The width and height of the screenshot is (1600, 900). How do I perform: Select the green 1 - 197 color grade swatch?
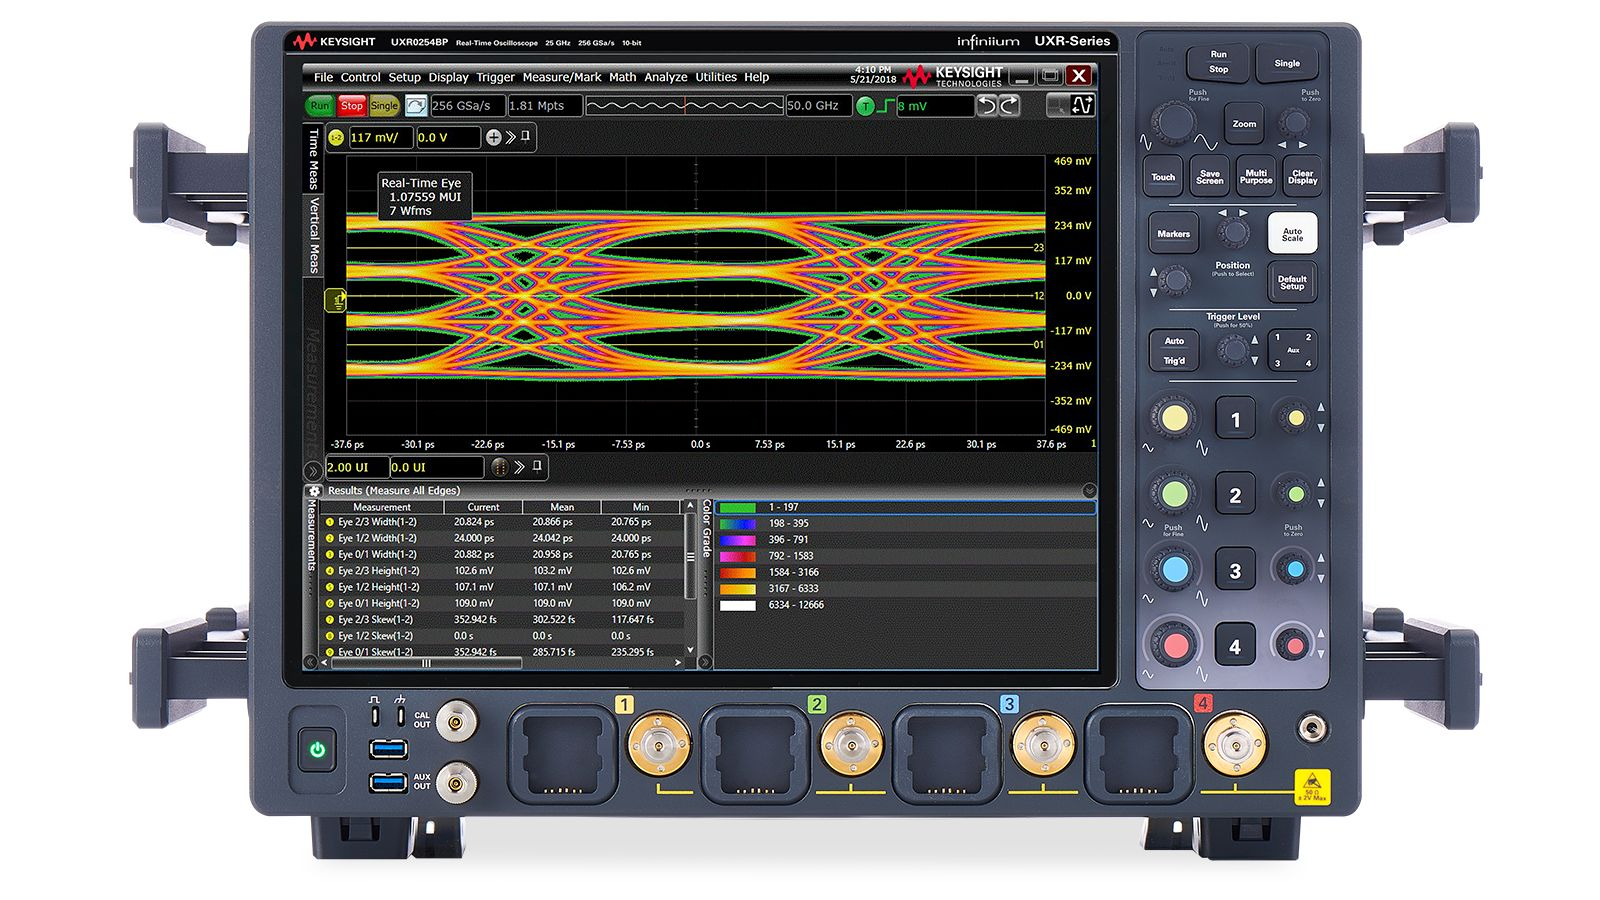pos(737,508)
